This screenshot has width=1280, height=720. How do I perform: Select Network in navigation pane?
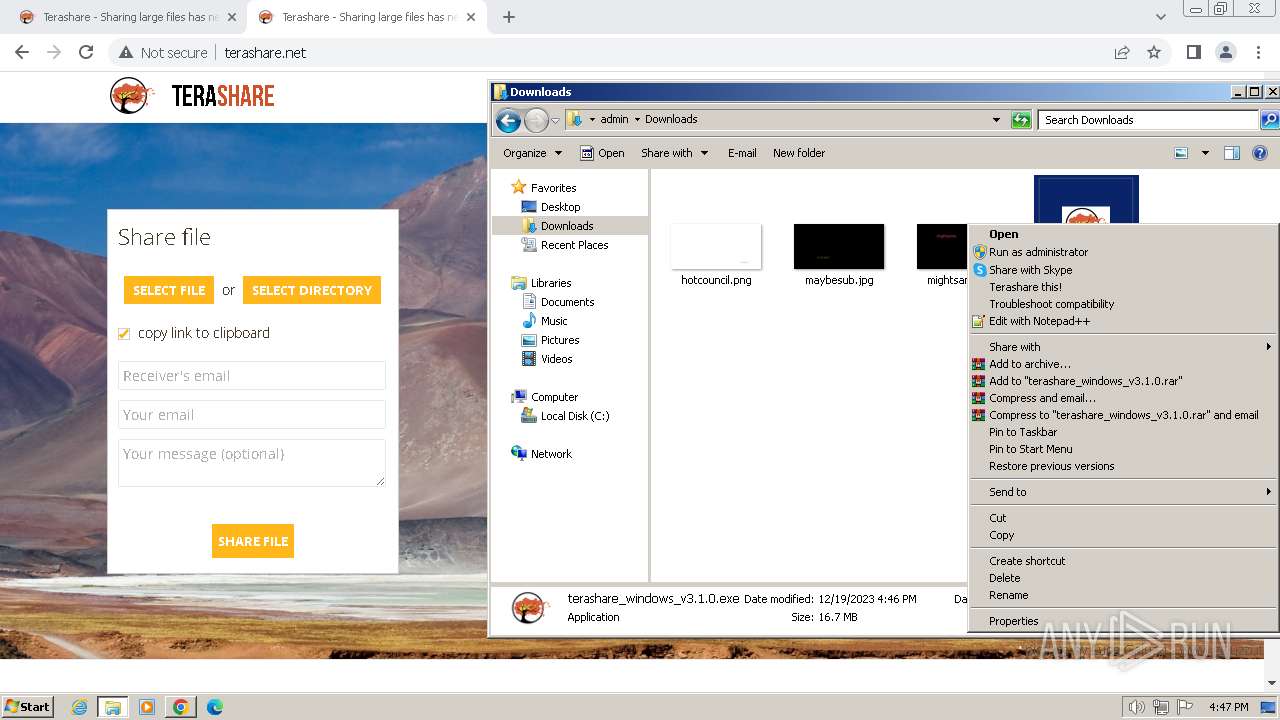point(551,454)
